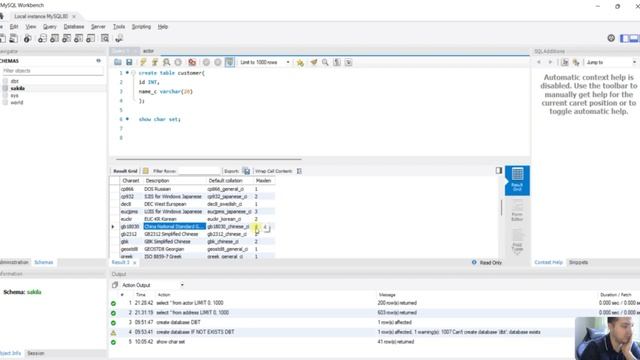The height and width of the screenshot is (360, 640).
Task: Click the create new view icon
Action: pos(67,38)
